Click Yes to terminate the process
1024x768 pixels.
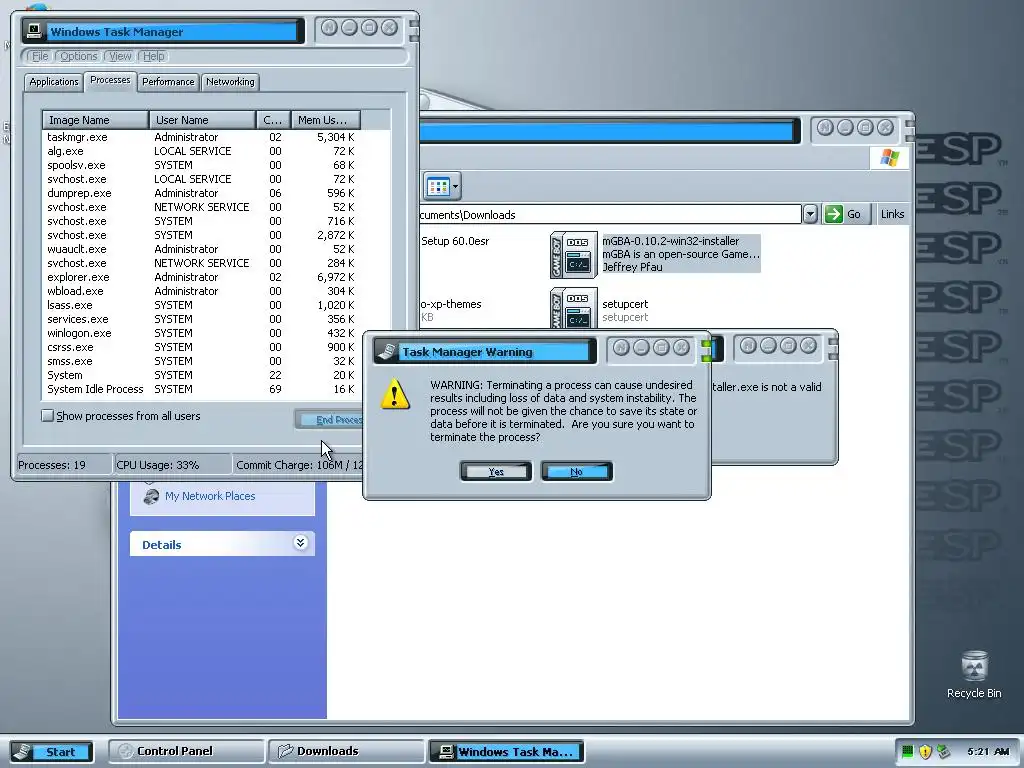pyautogui.click(x=496, y=472)
